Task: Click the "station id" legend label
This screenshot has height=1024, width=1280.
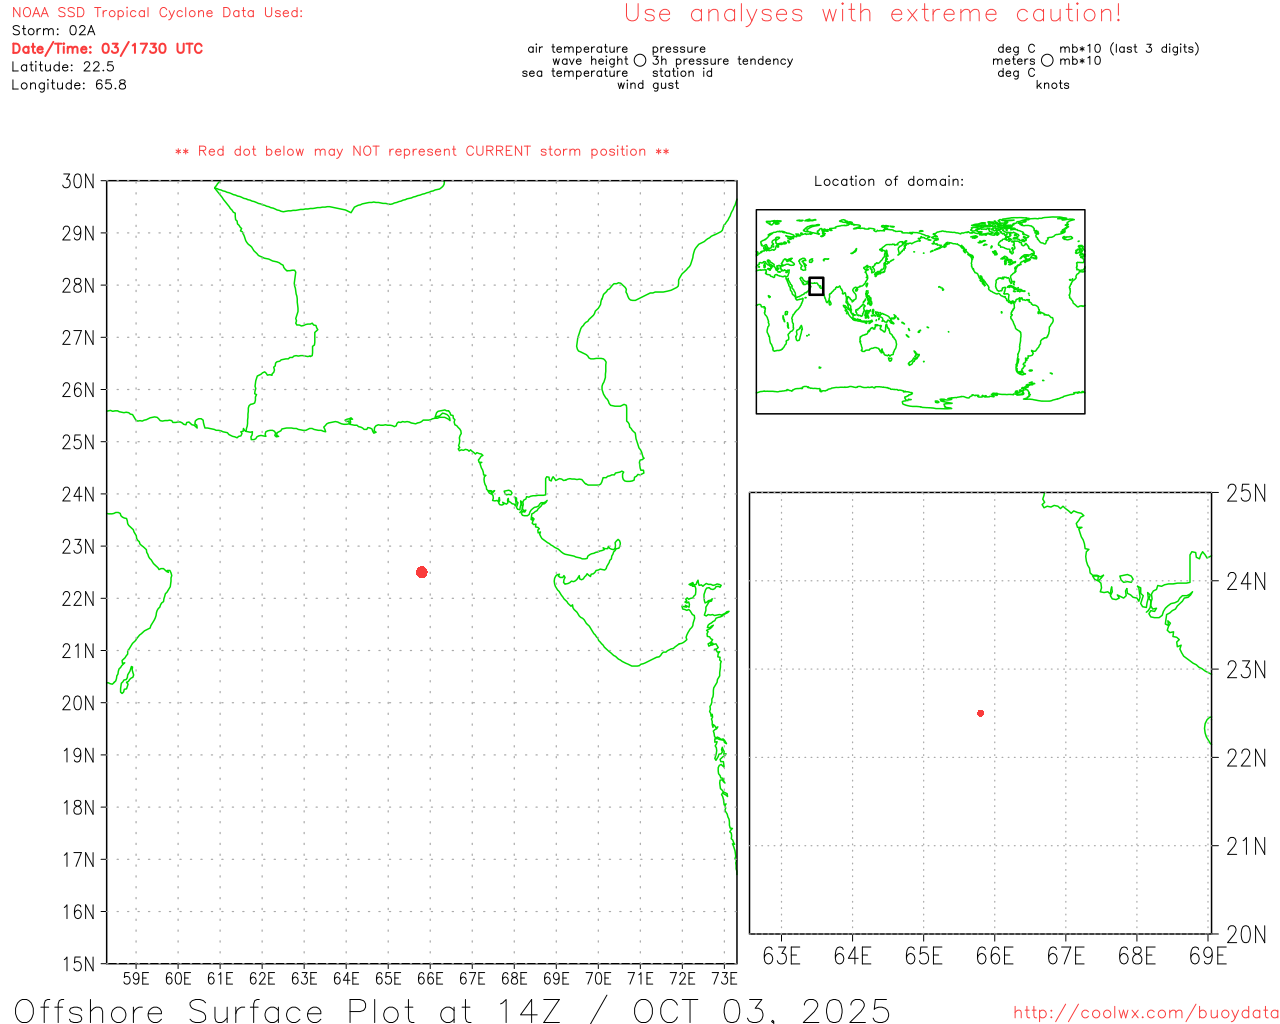Action: [682, 73]
